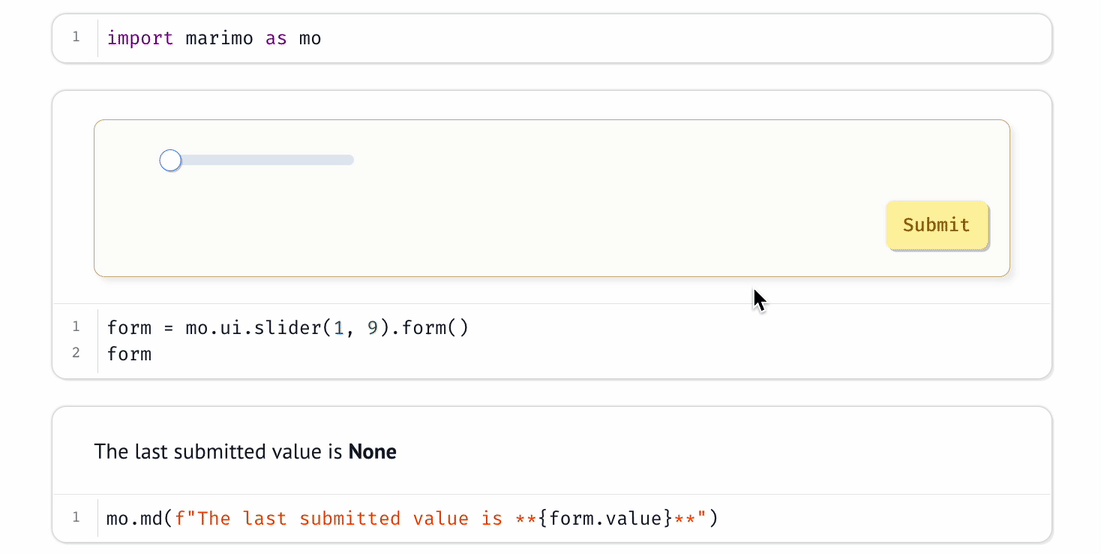Click the 'mo' alias at the end of the import line
Image resolution: width=1101 pixels, height=554 pixels.
pos(310,39)
